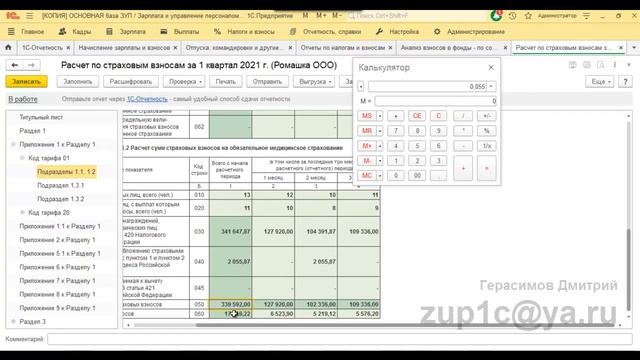The height and width of the screenshot is (360, 640).
Task: Open the calculator display history dropdown
Action: [491, 87]
